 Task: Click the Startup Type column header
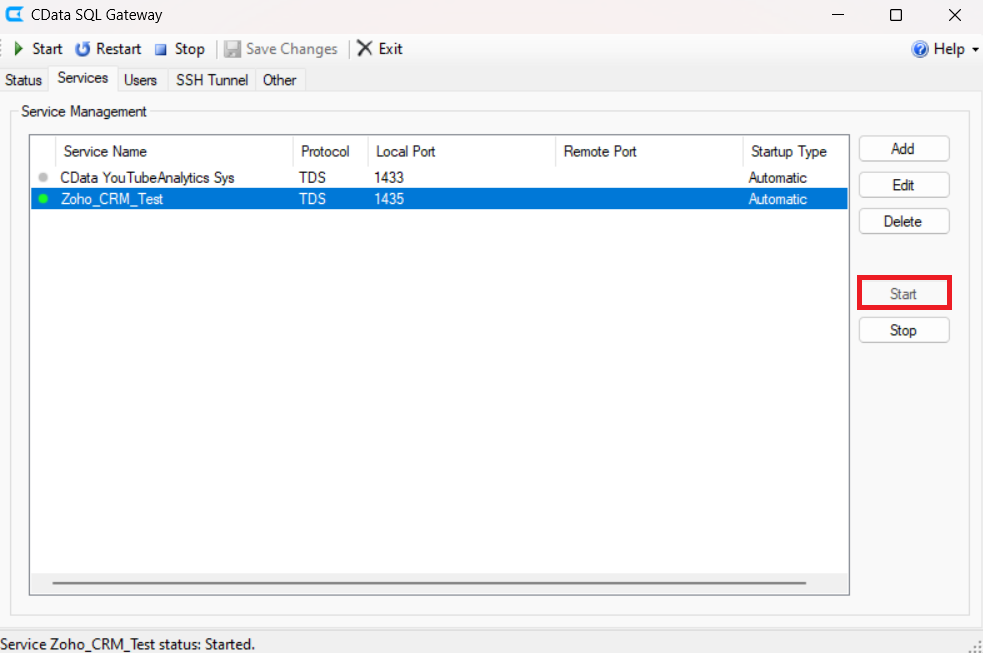796,152
